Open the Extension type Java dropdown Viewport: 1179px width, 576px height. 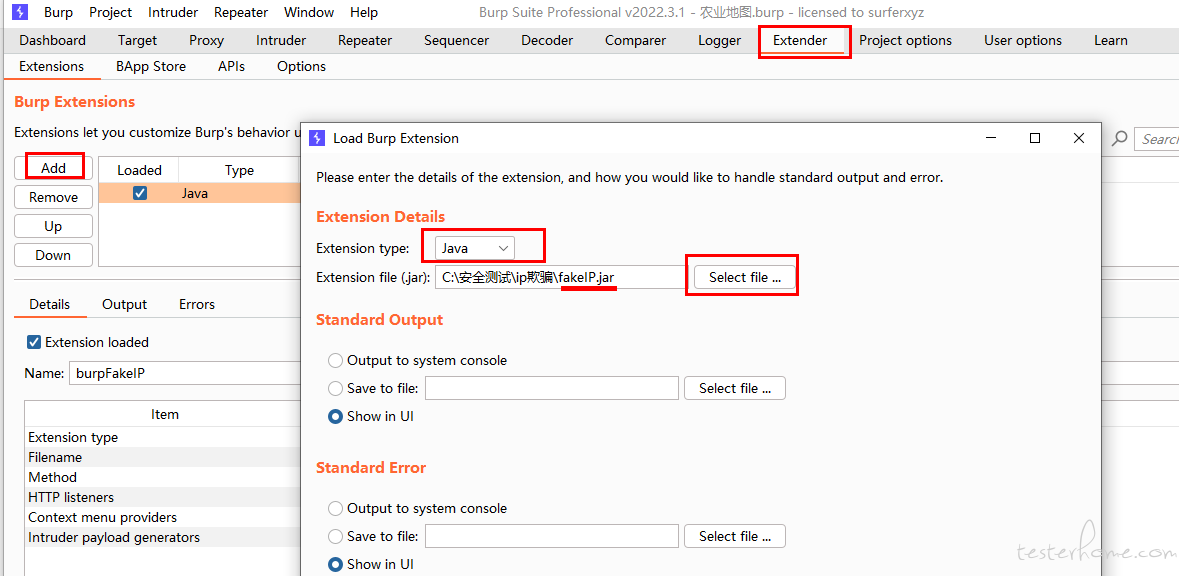pyautogui.click(x=475, y=248)
